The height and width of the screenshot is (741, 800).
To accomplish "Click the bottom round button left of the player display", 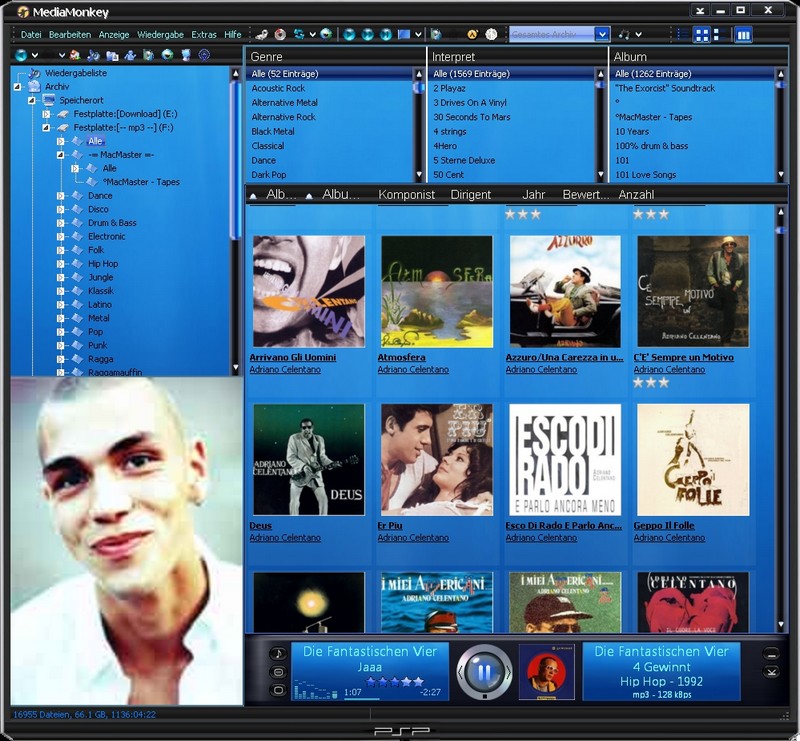I will [x=278, y=690].
